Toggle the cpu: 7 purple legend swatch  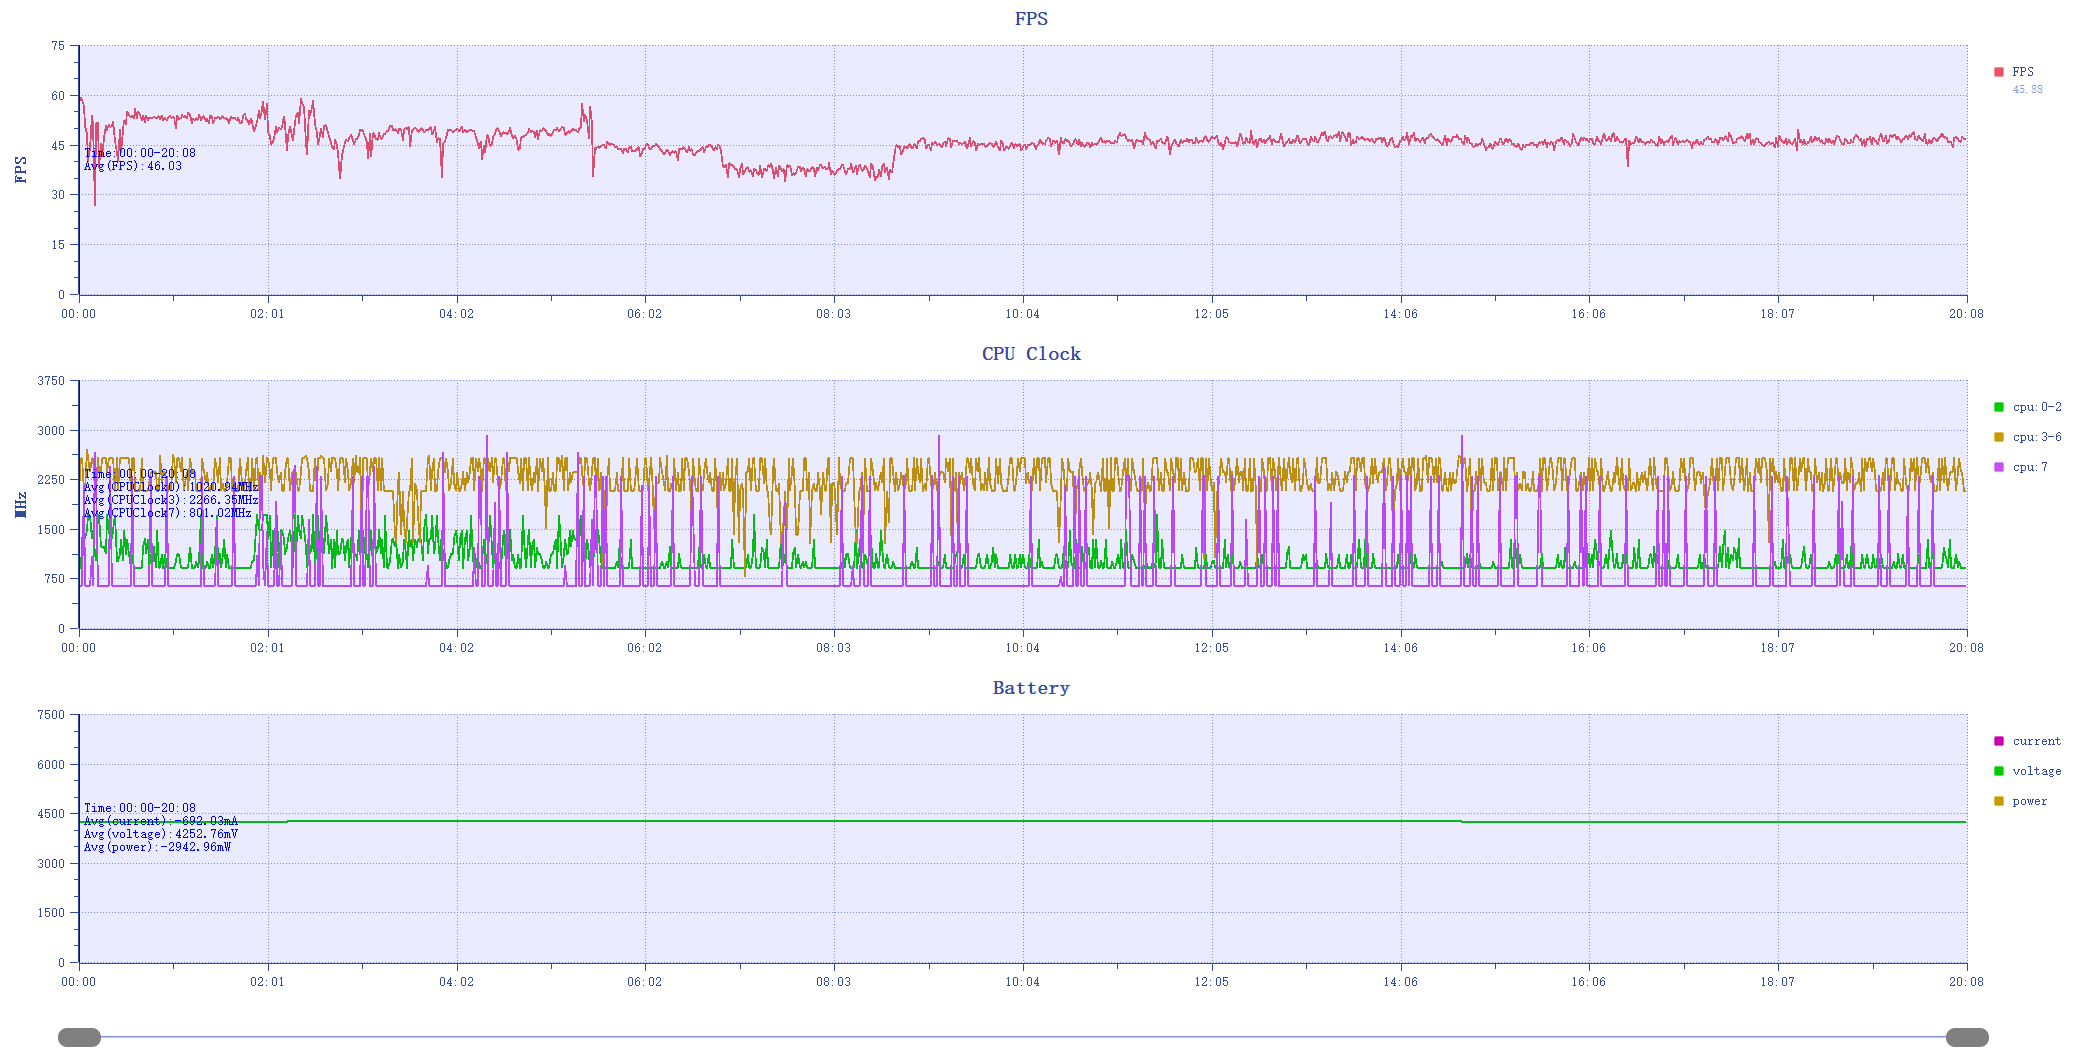1998,467
